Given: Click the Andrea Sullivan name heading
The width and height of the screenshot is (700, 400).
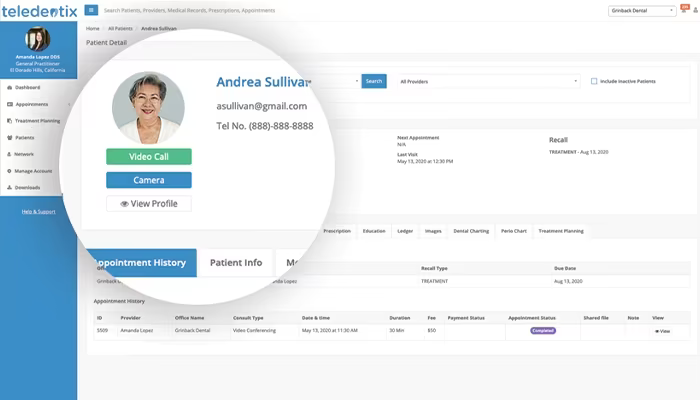Looking at the screenshot, I should tap(264, 82).
